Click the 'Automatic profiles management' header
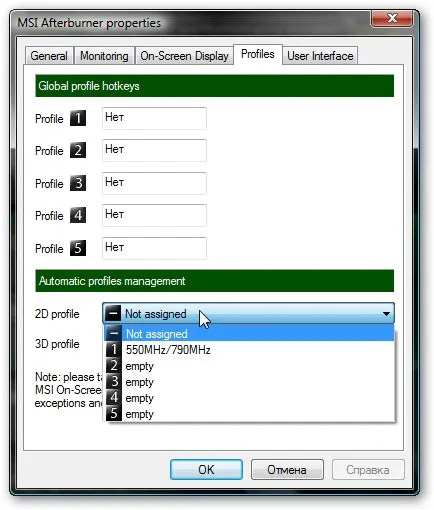Viewport: 434px width, 510px height. pos(214,281)
